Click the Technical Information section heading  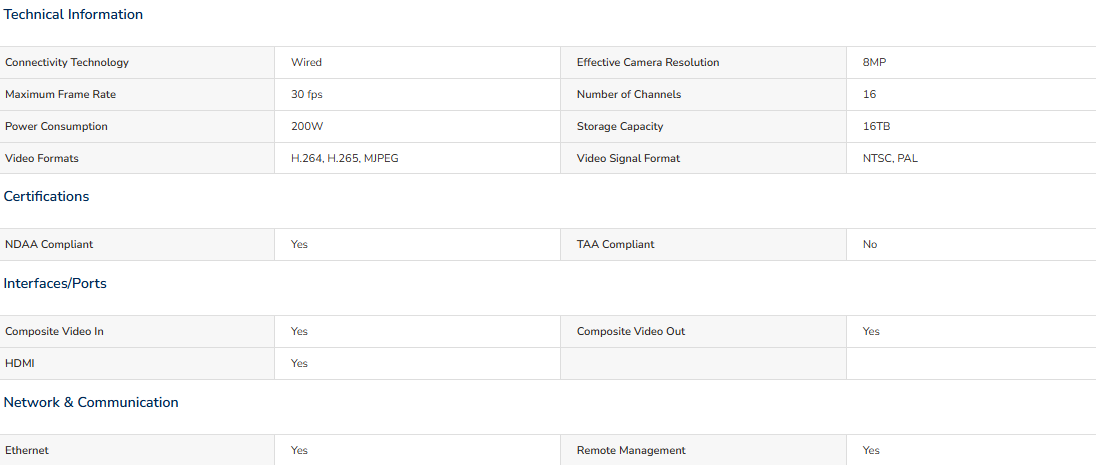point(73,15)
